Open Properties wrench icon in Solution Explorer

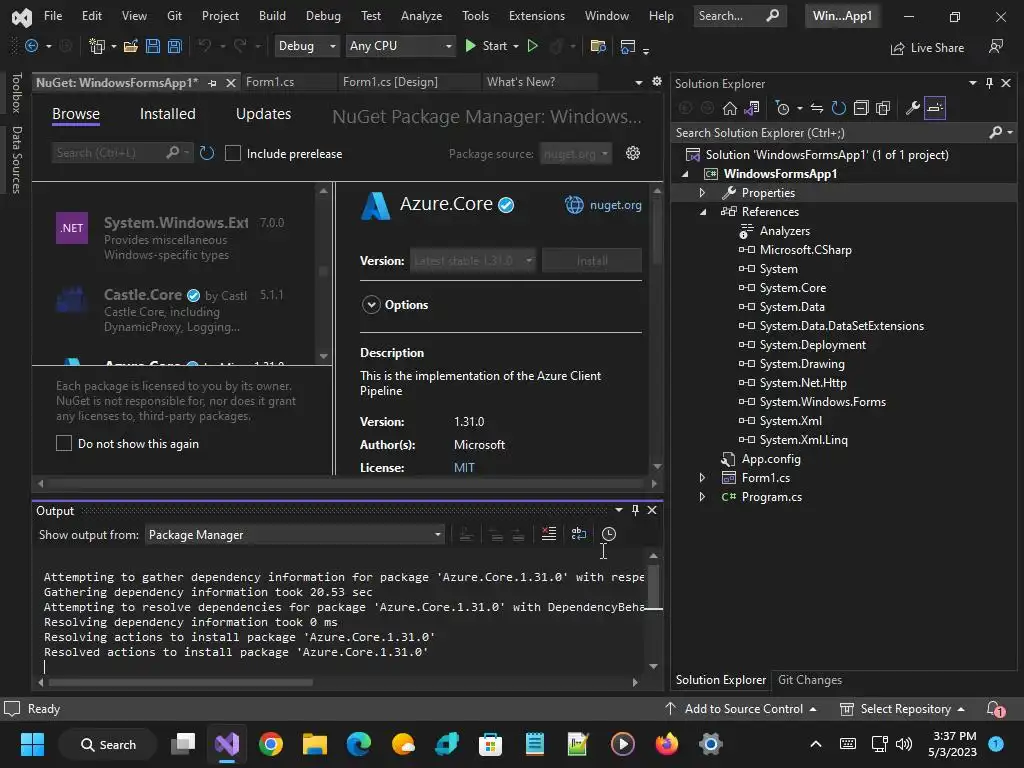[x=912, y=108]
